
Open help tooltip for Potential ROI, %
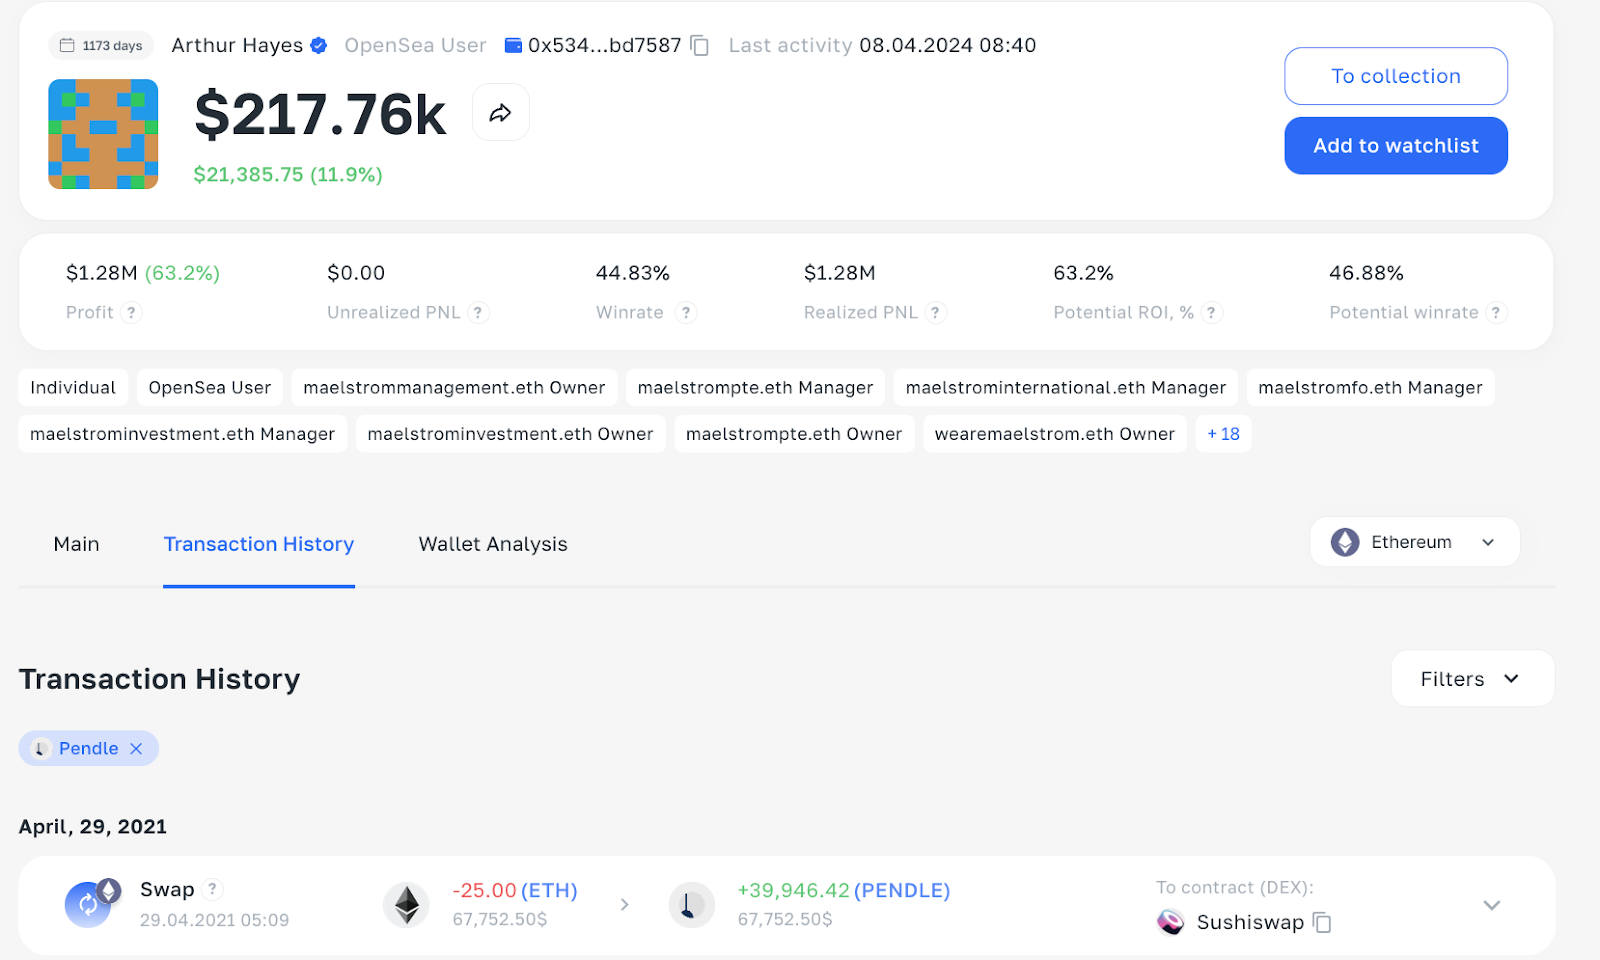tap(1211, 313)
